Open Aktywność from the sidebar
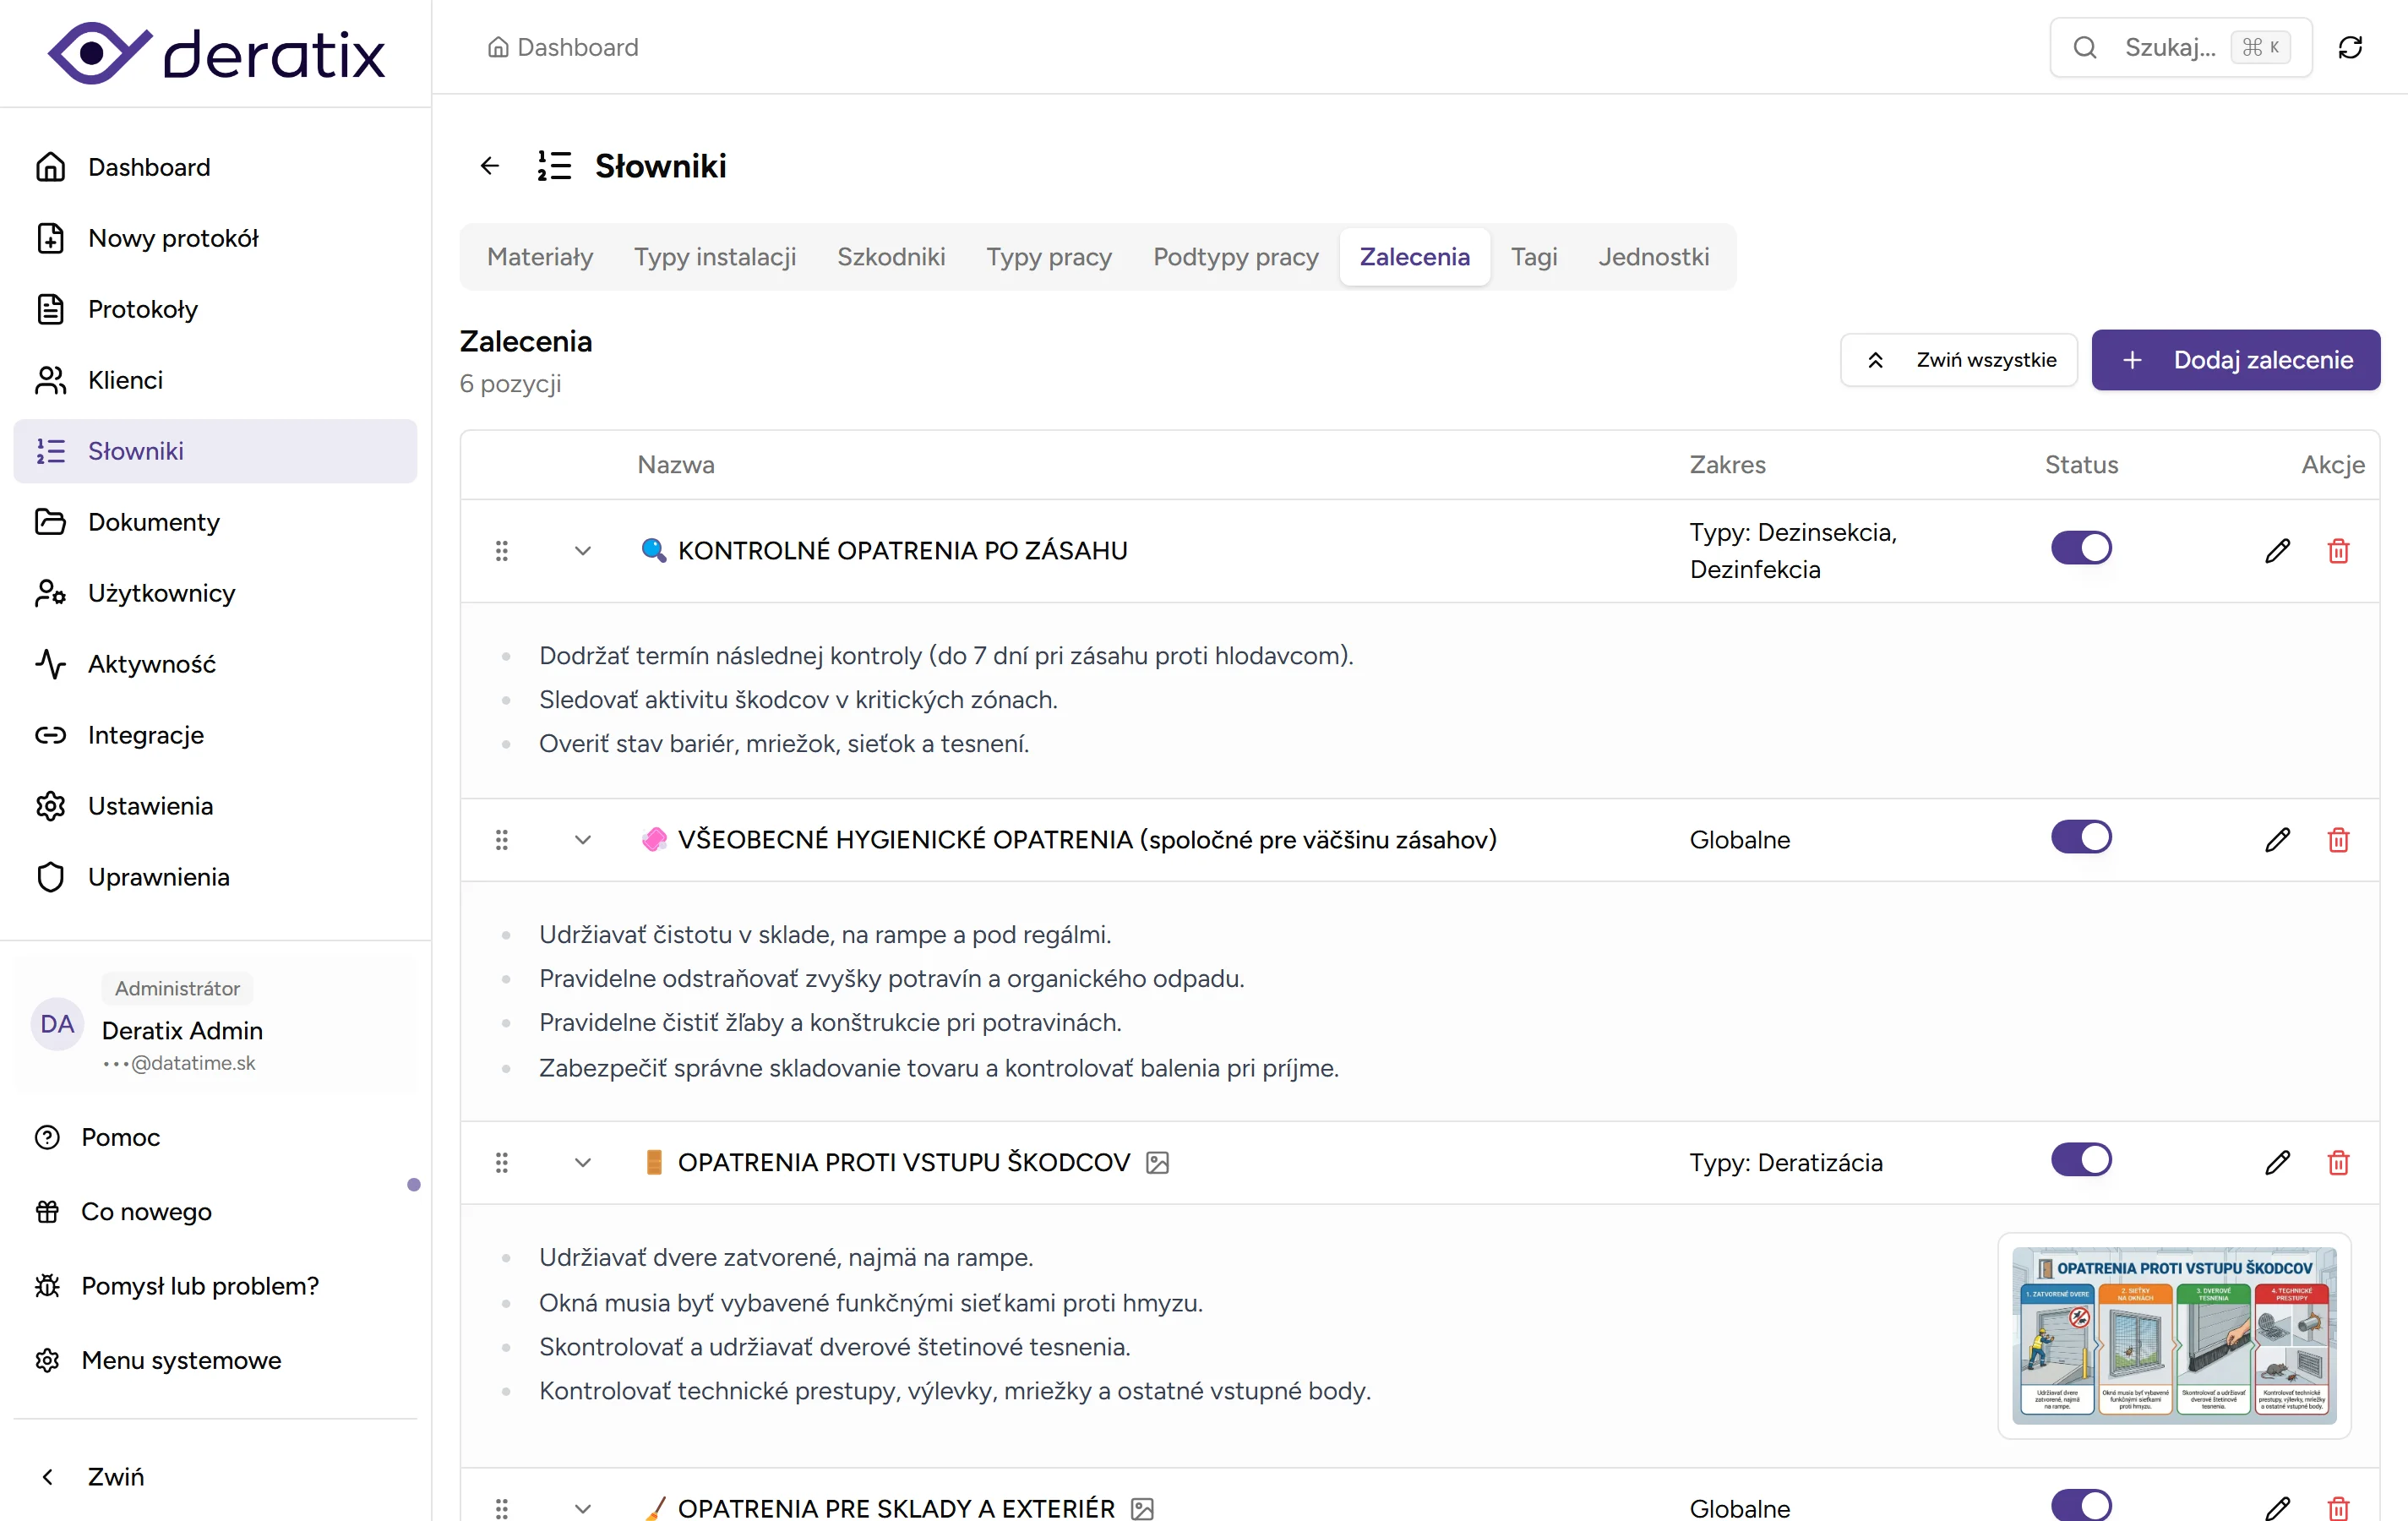Viewport: 2408px width, 1521px height. pos(151,664)
